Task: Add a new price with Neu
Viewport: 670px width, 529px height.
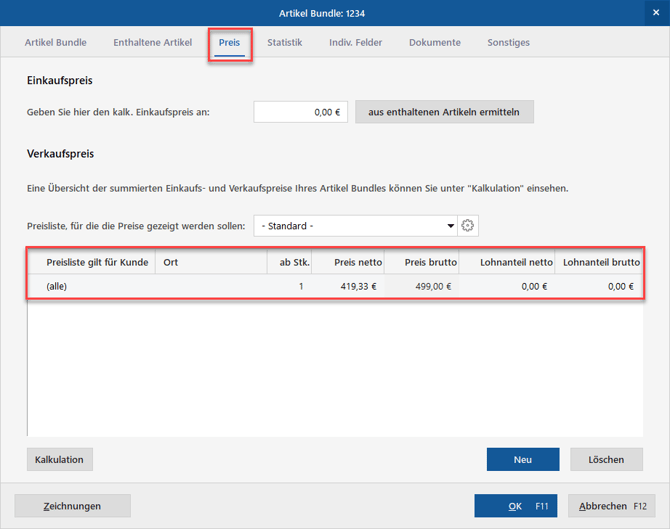Action: pyautogui.click(x=523, y=459)
